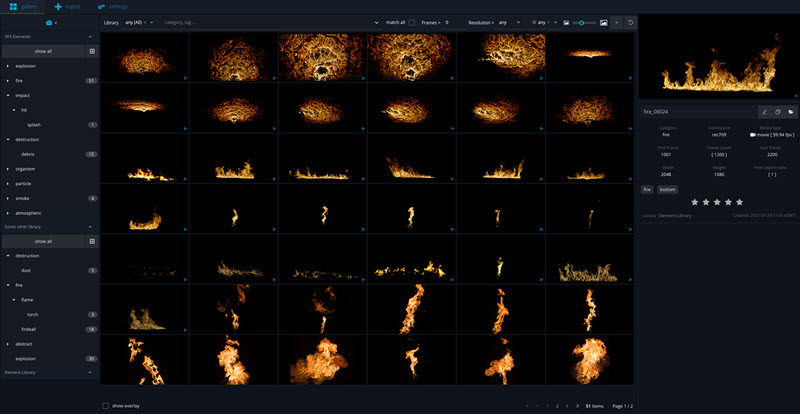
Task: Expand the explosion tree node in VFX Elements
Action: coord(8,66)
